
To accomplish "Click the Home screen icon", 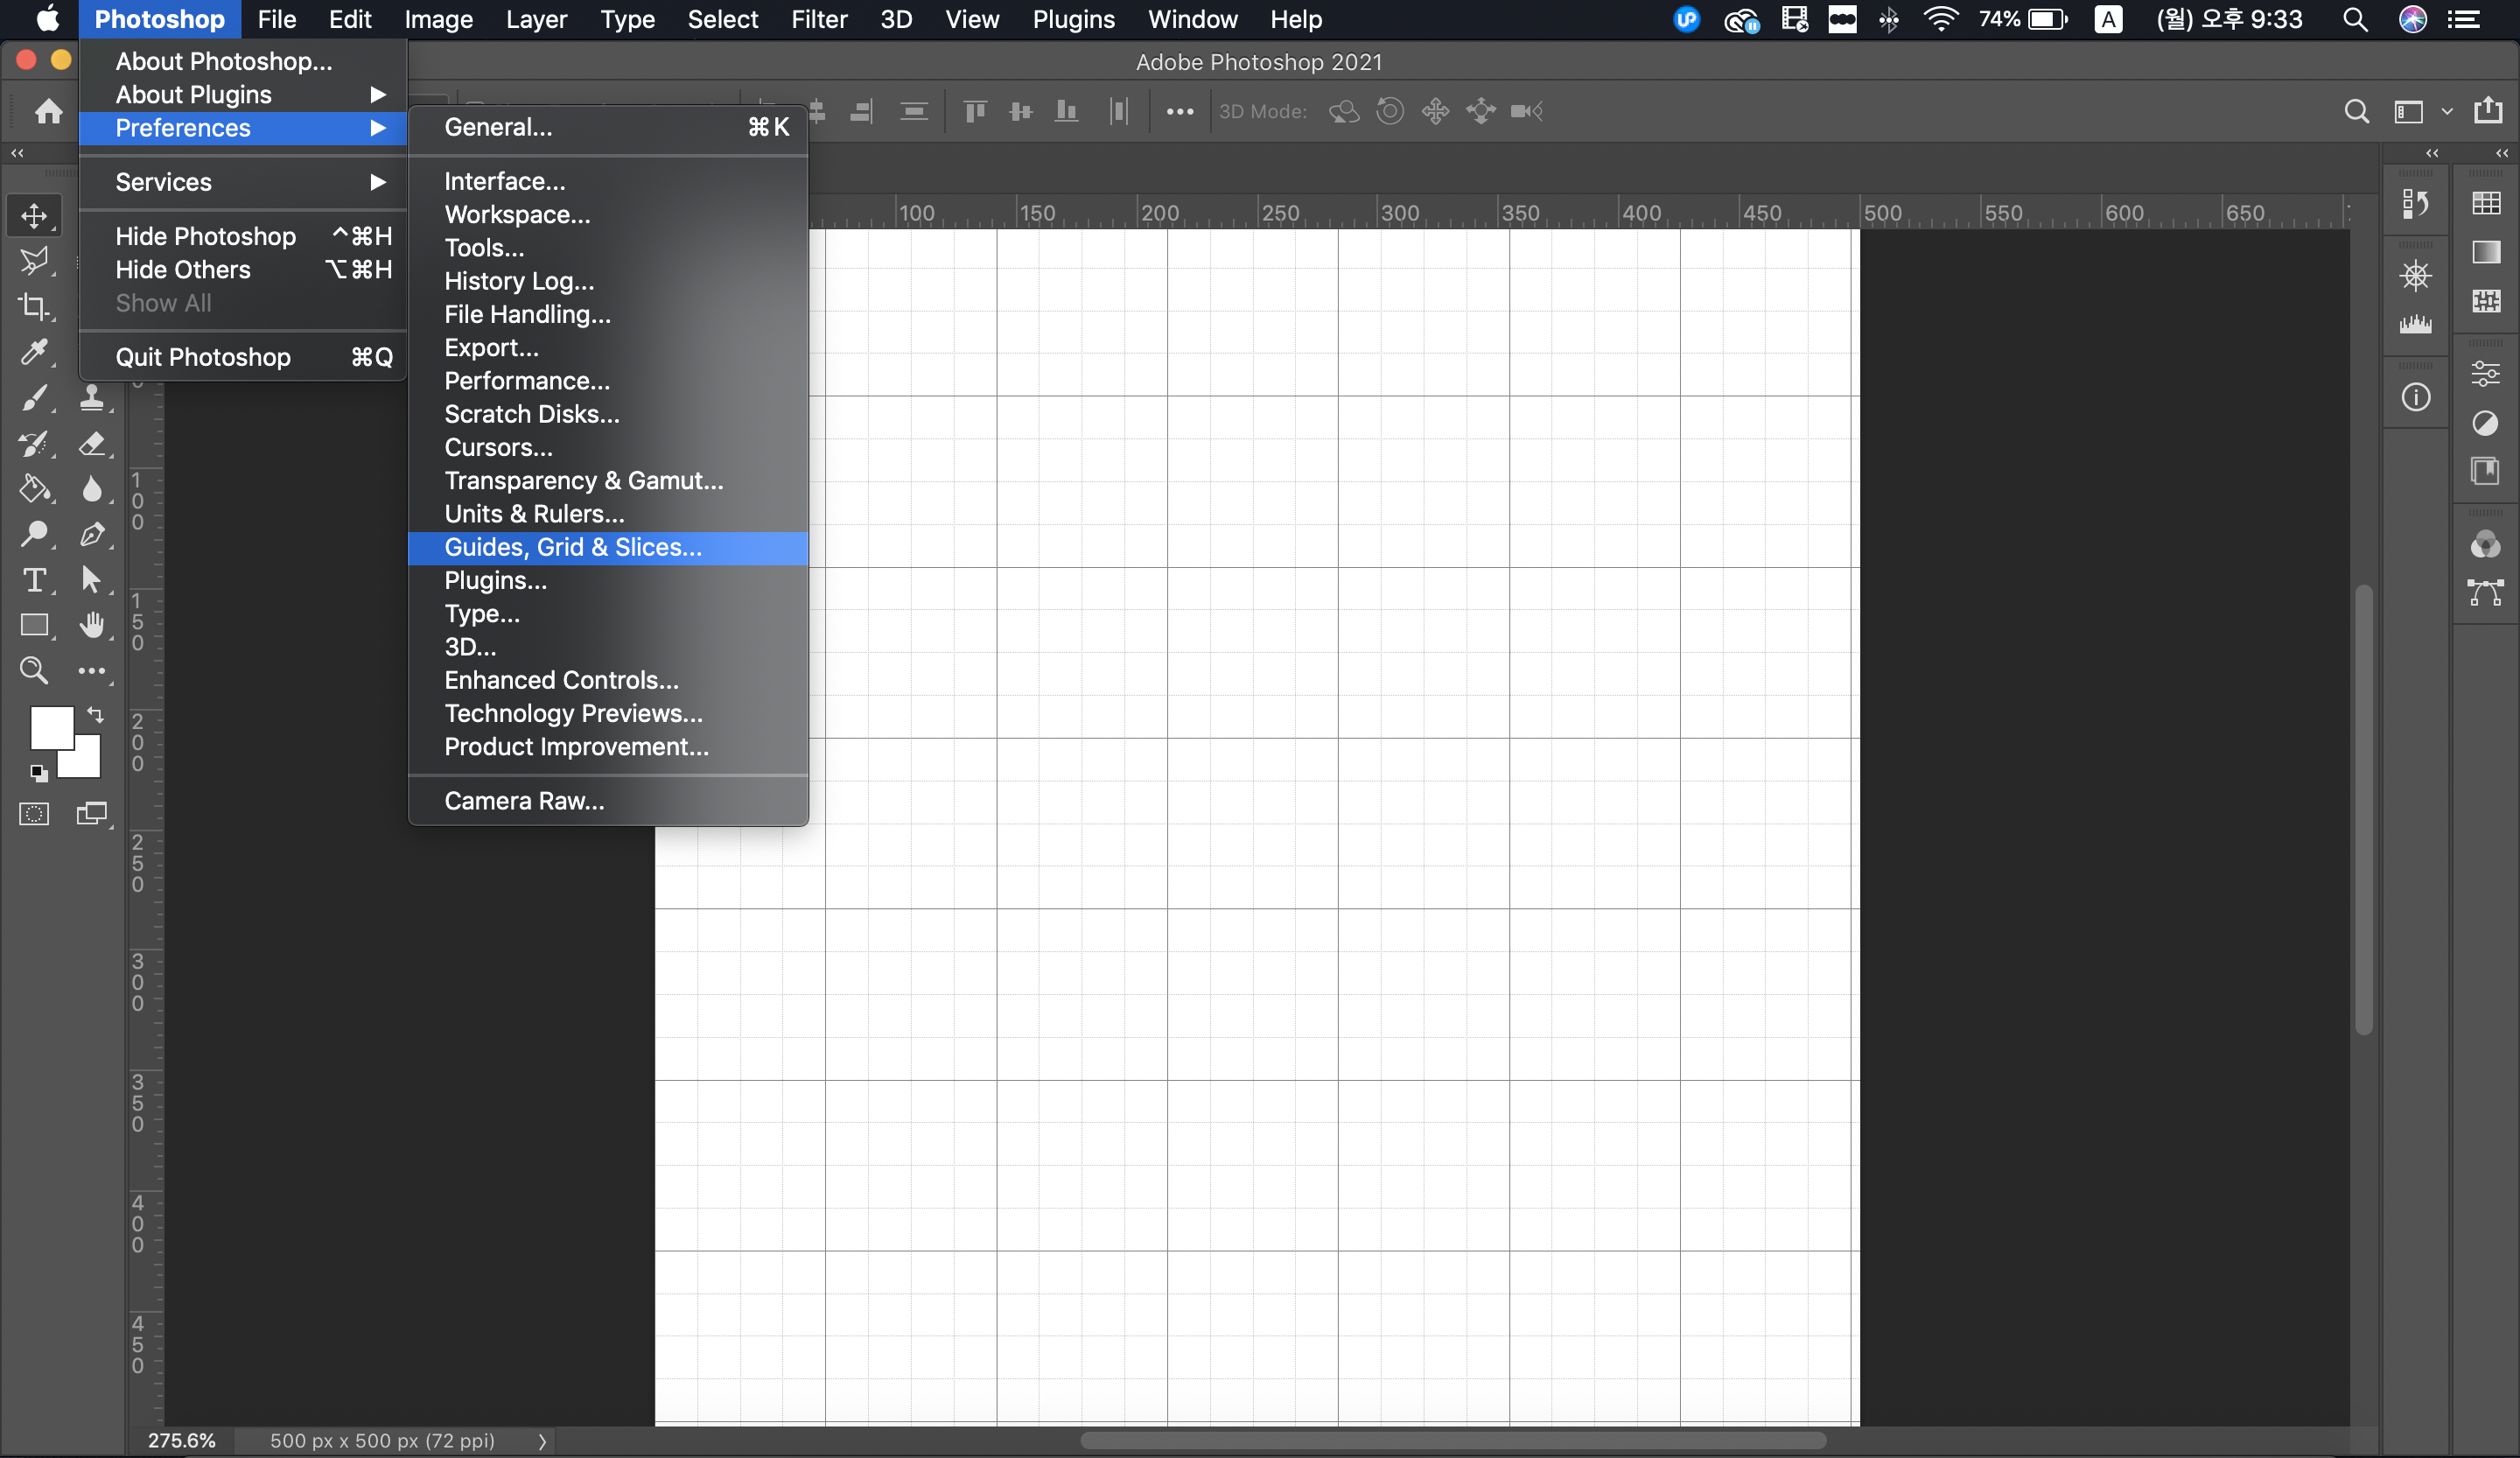I will pos(48,111).
